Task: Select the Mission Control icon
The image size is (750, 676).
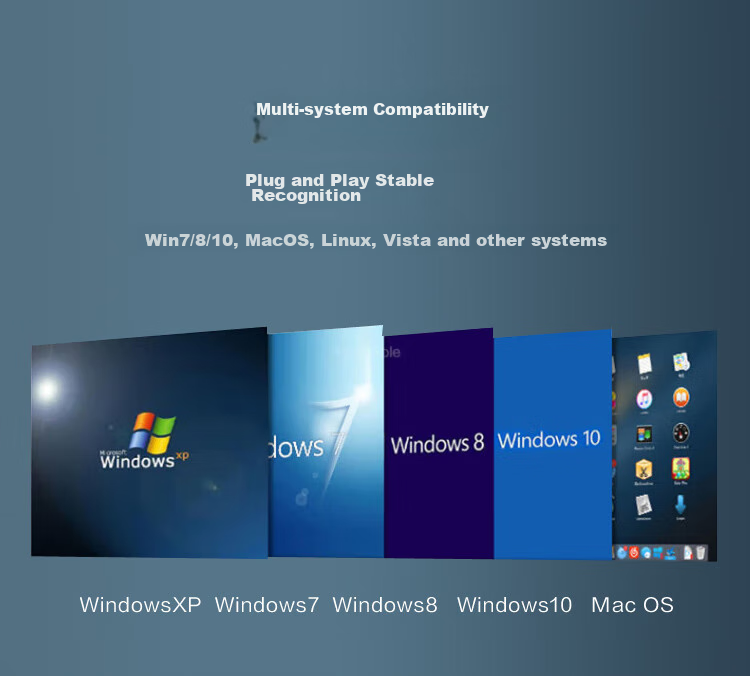Action: pos(644,434)
